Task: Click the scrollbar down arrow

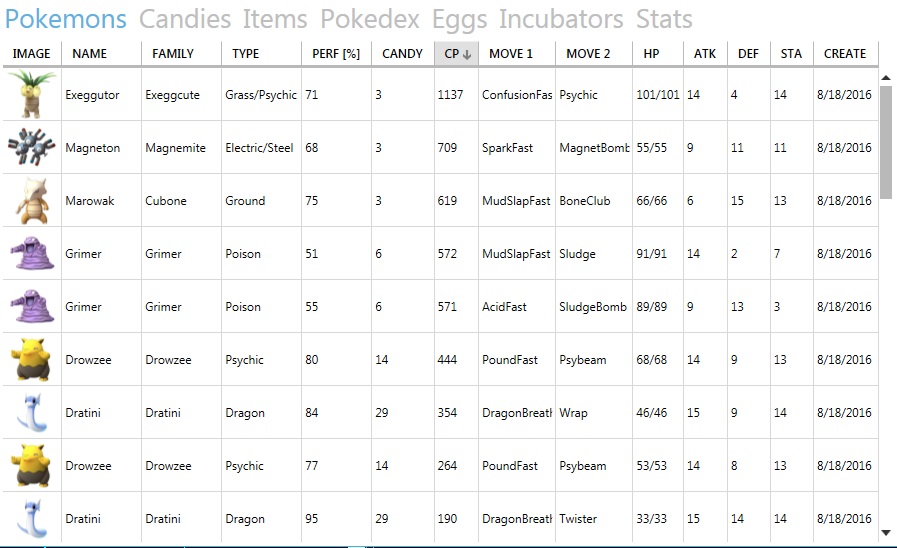Action: click(886, 533)
